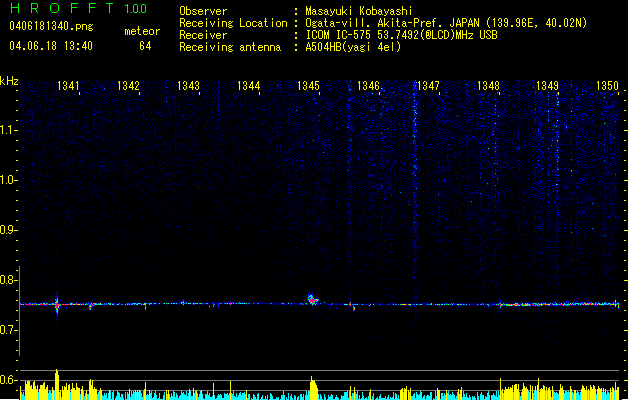Image resolution: width=629 pixels, height=400 pixels.
Task: Click the 'Observer' label
Action: (x=203, y=11)
